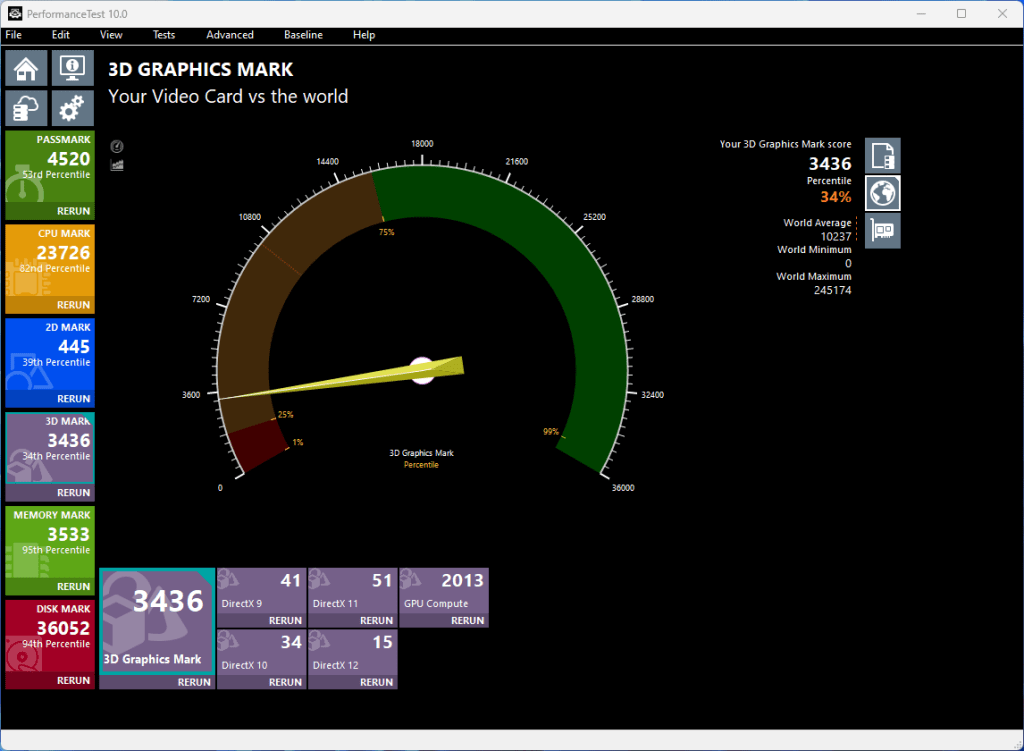Rerun the PassMark test
Image resolution: width=1024 pixels, height=751 pixels.
click(x=73, y=212)
